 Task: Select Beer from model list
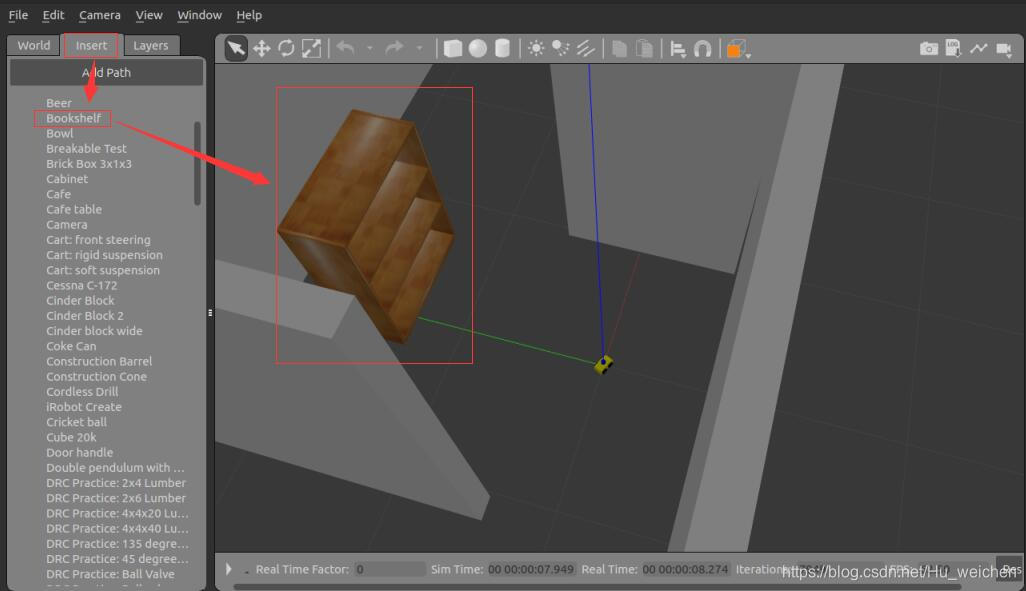click(x=59, y=103)
